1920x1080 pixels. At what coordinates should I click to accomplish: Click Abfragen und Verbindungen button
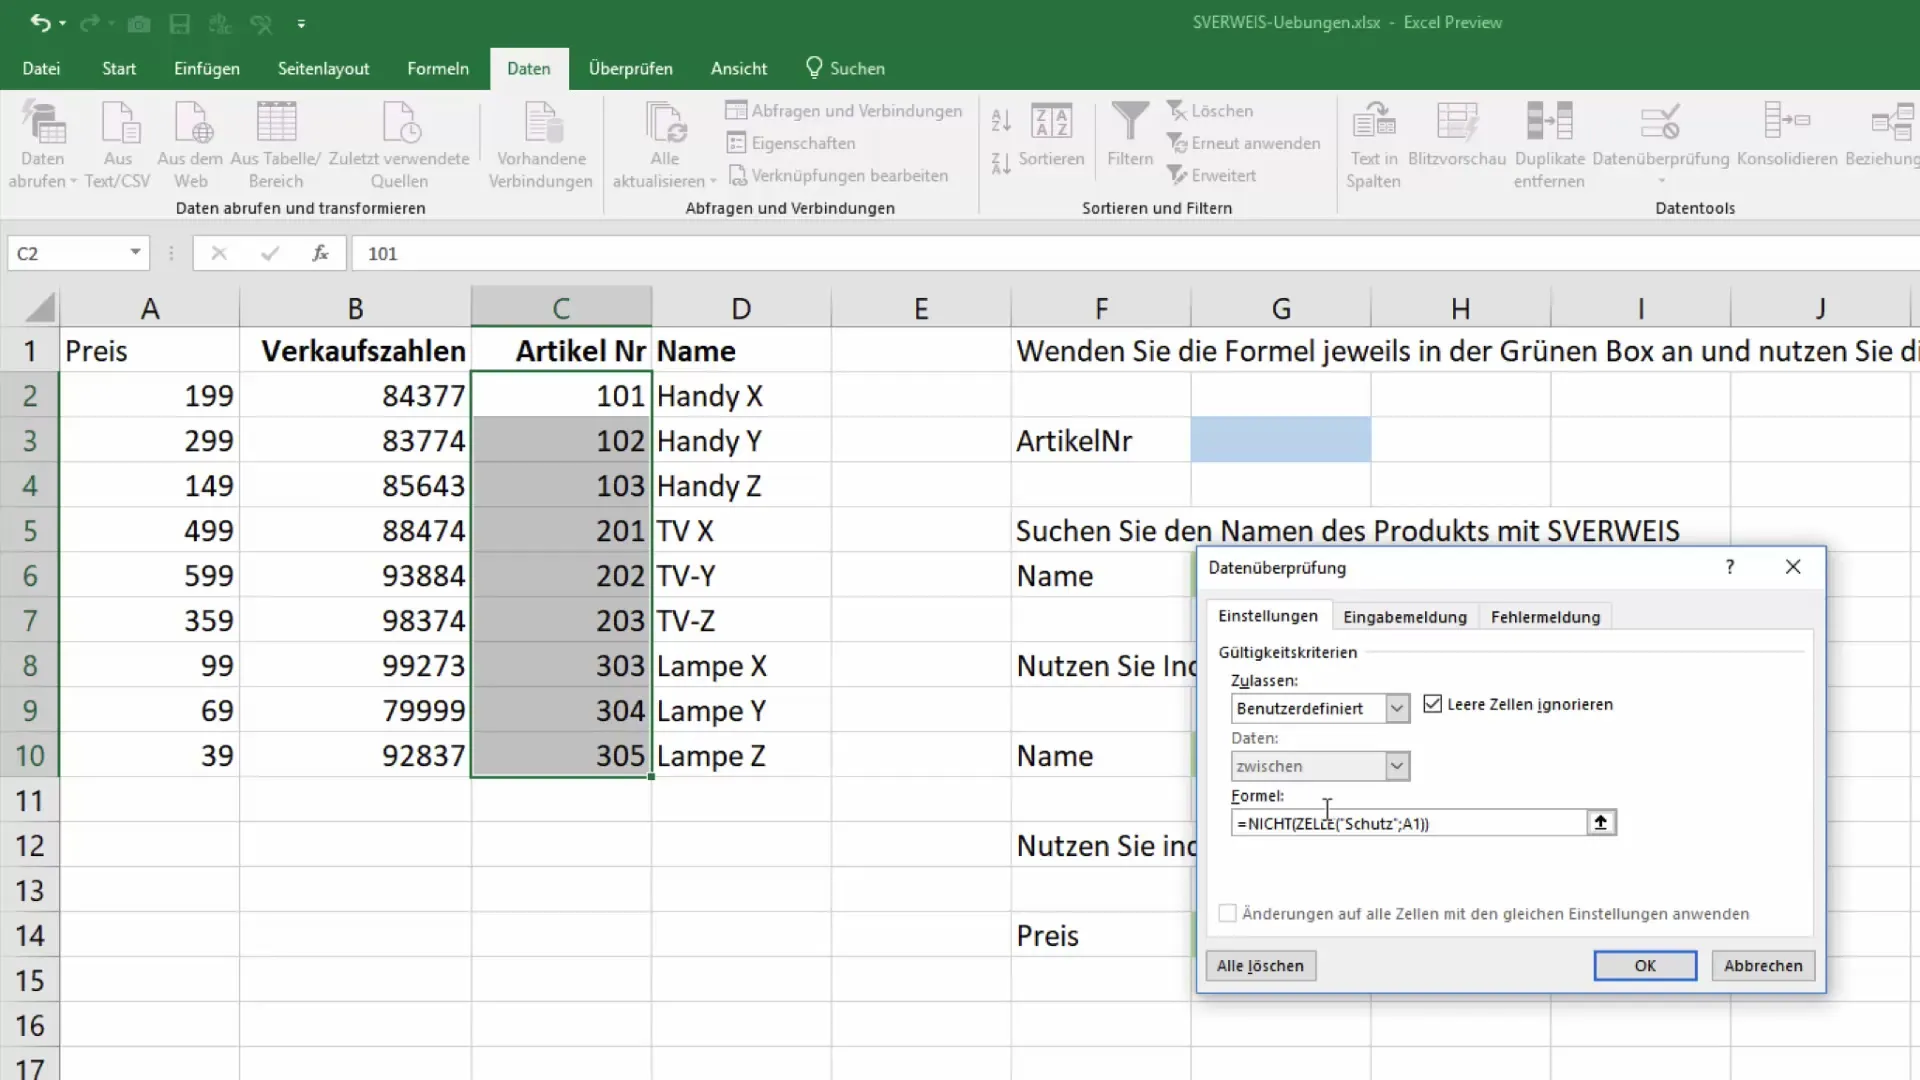coord(844,111)
